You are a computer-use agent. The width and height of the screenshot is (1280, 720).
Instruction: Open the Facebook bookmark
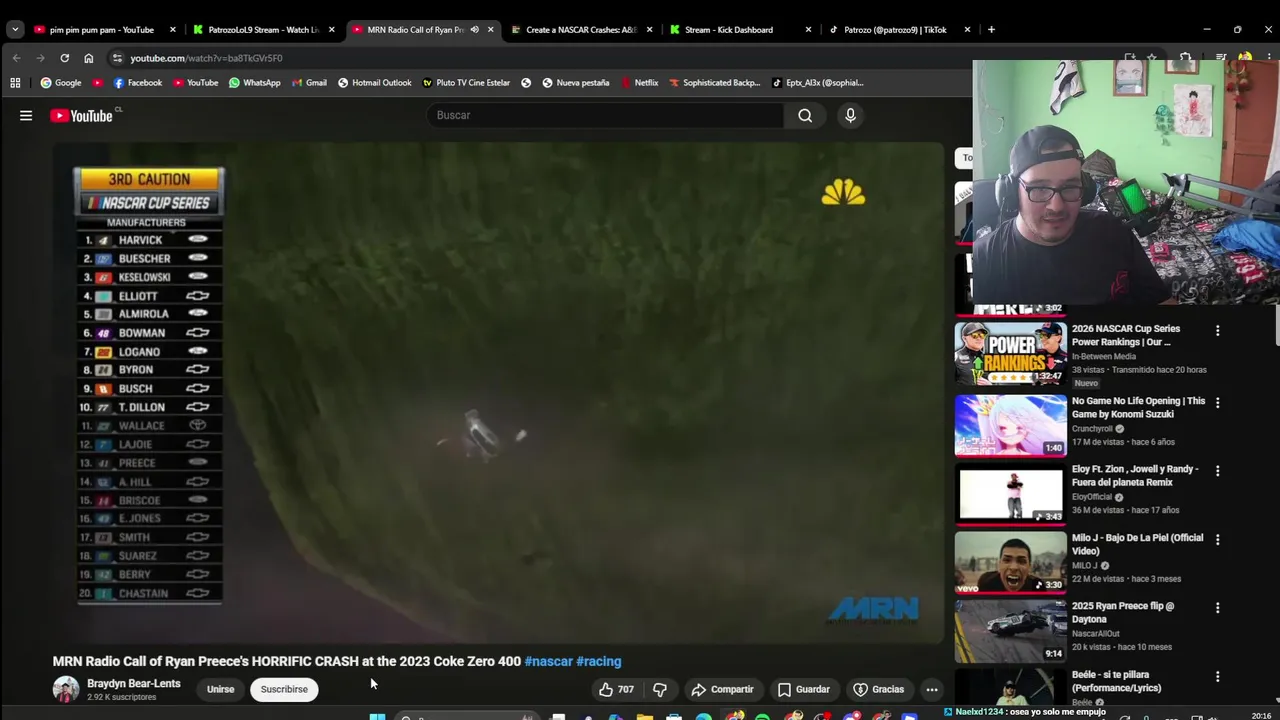pos(138,83)
